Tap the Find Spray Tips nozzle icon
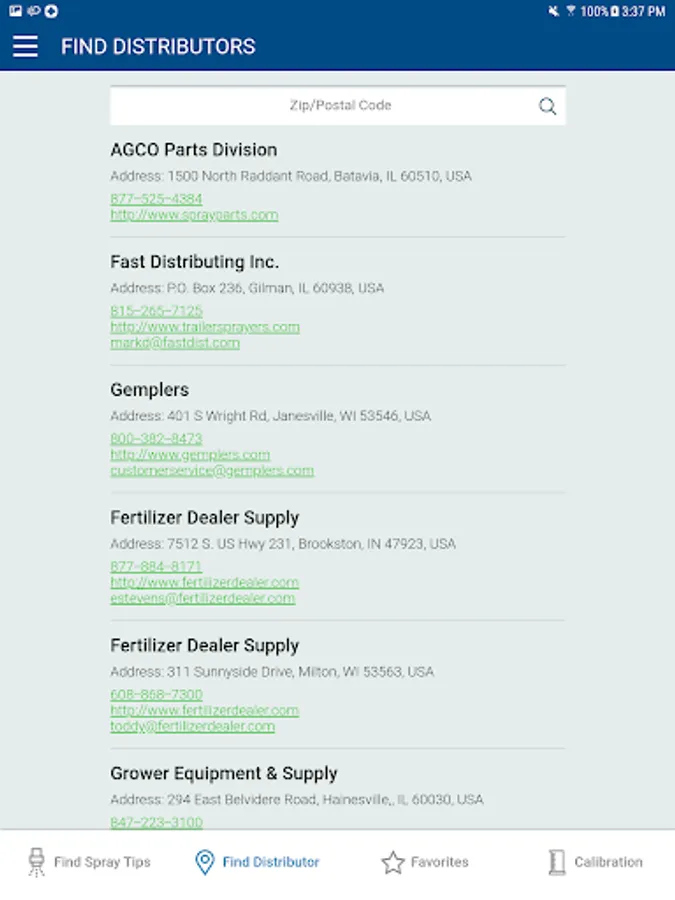675x900 pixels. (x=37, y=862)
